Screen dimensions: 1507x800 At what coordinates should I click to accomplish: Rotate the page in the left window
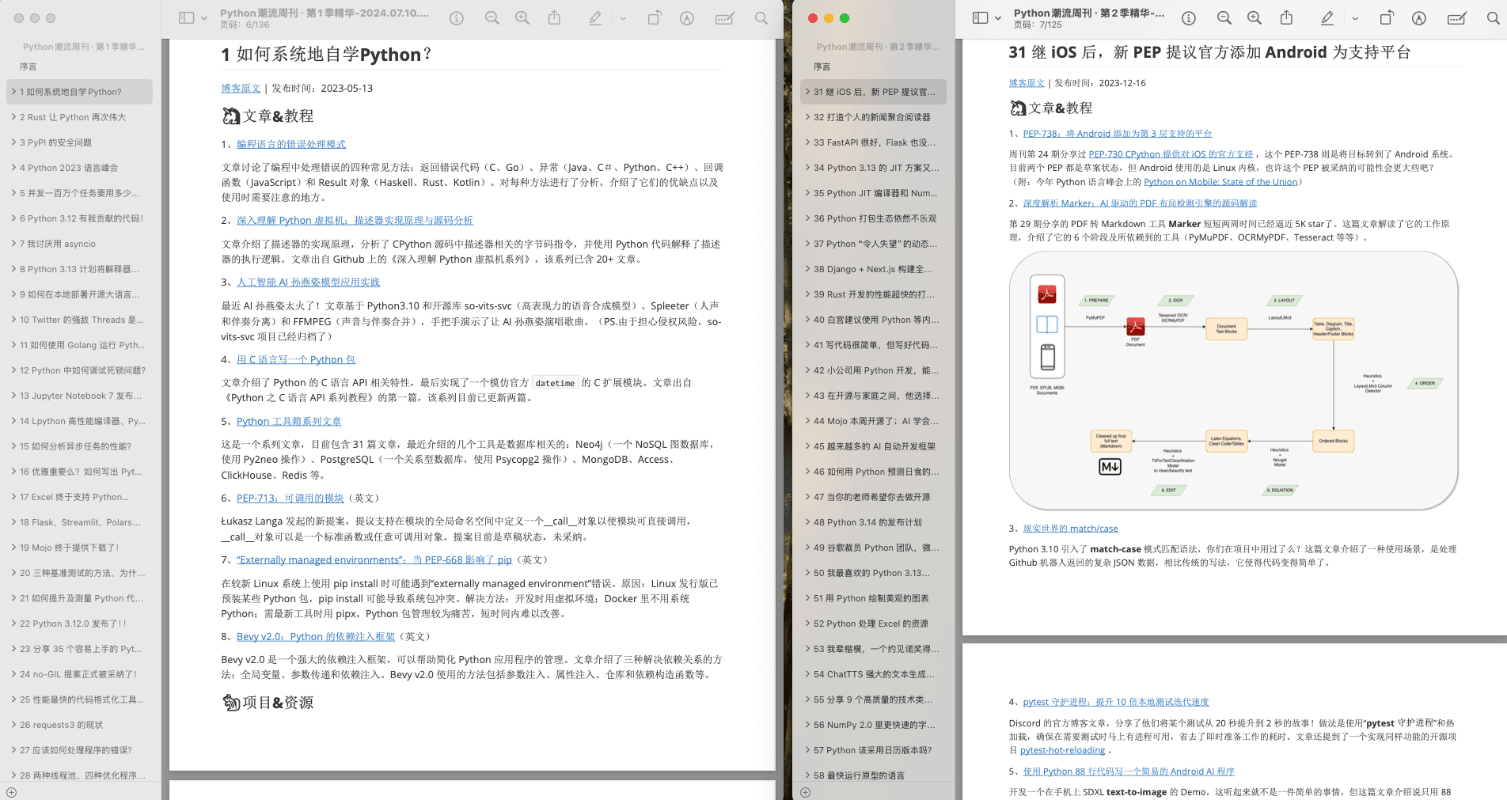654,18
